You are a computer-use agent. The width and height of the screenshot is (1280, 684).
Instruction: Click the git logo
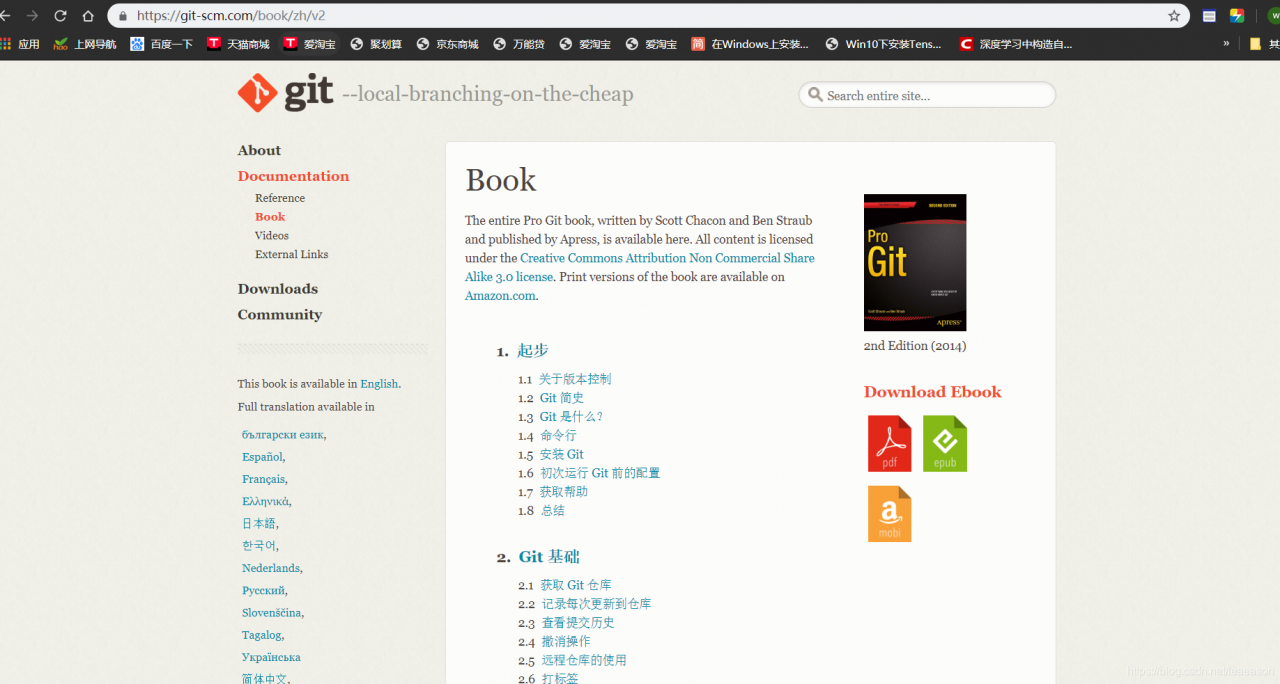tap(285, 92)
